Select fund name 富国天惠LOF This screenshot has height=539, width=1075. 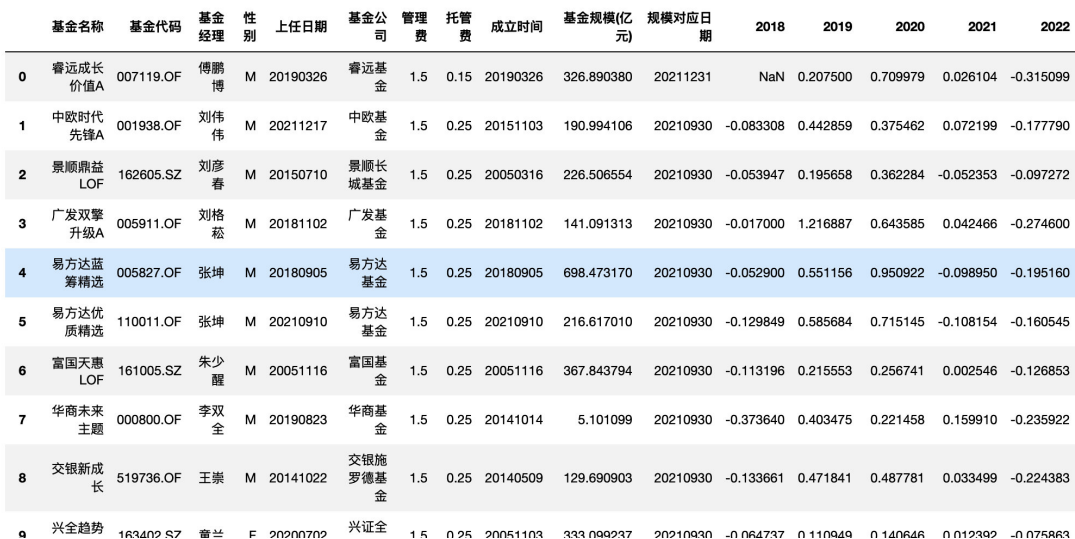click(x=77, y=370)
